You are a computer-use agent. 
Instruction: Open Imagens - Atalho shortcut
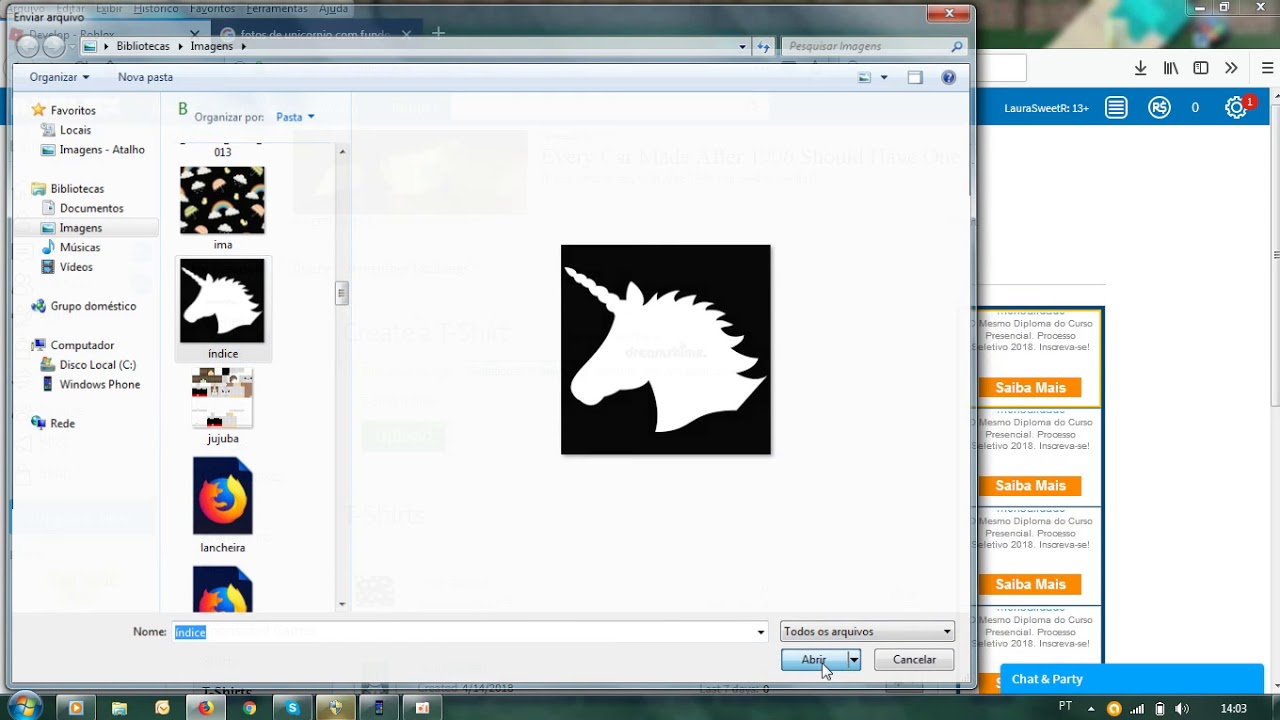point(102,150)
